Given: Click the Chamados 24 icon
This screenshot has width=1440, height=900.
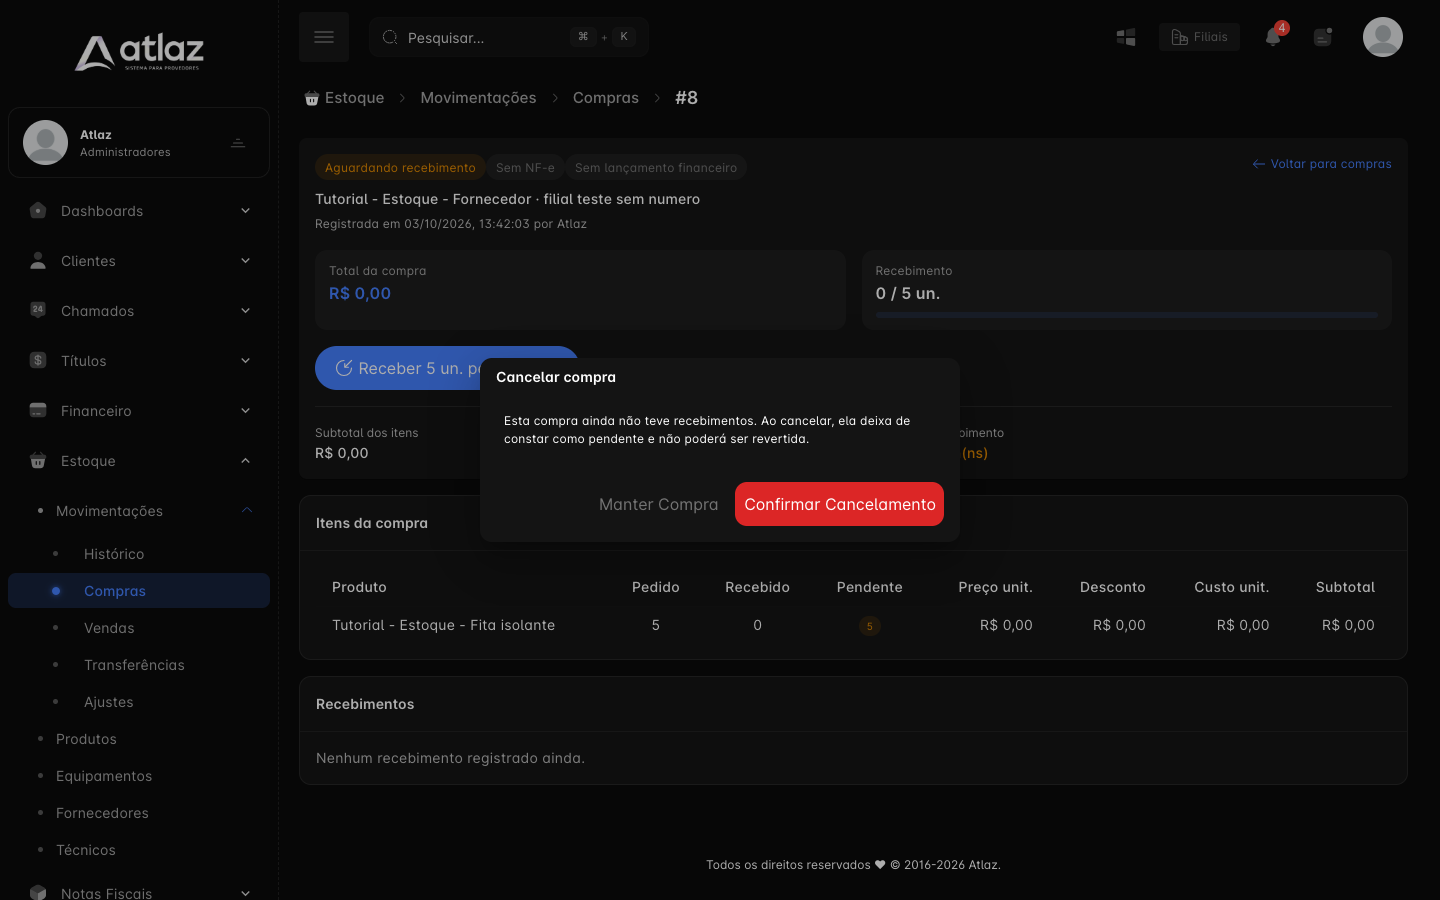Looking at the screenshot, I should pos(38,310).
